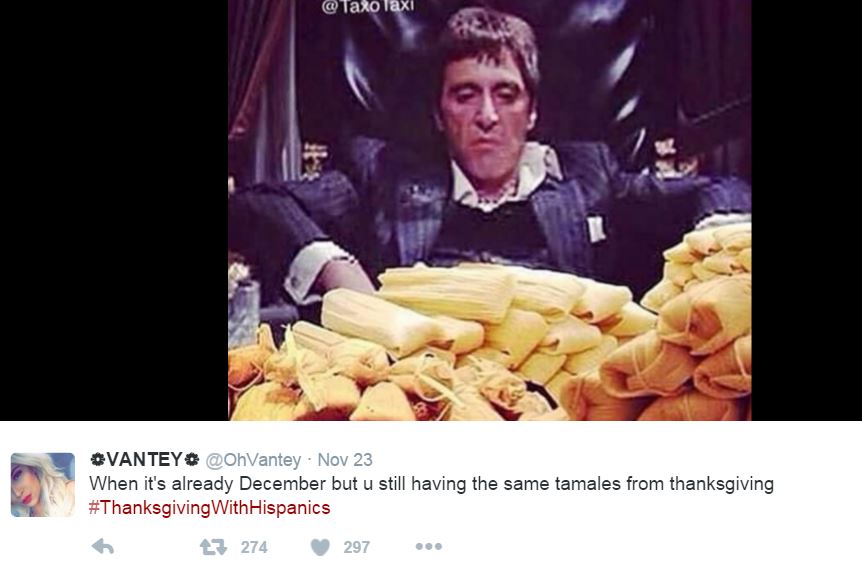Click the VANTEY display name
The height and width of the screenshot is (572, 862).
coord(144,459)
